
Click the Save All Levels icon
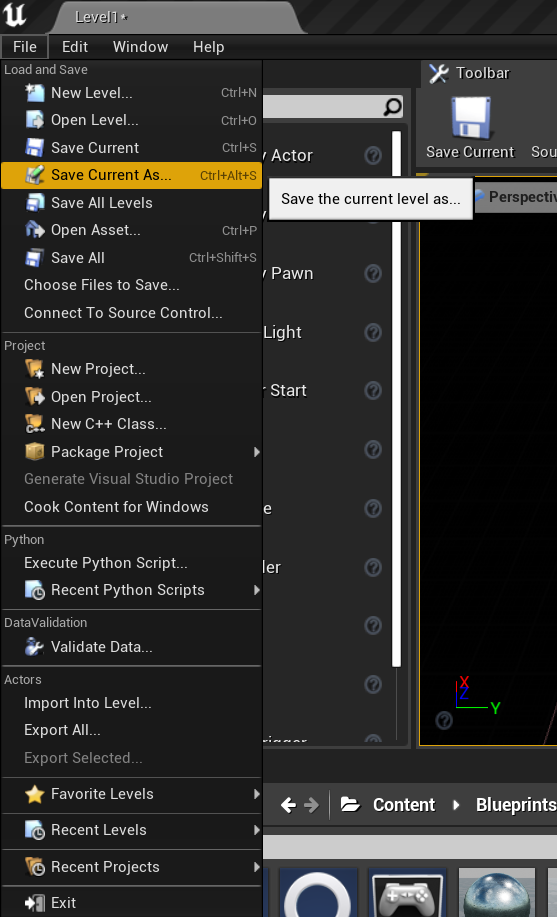35,203
